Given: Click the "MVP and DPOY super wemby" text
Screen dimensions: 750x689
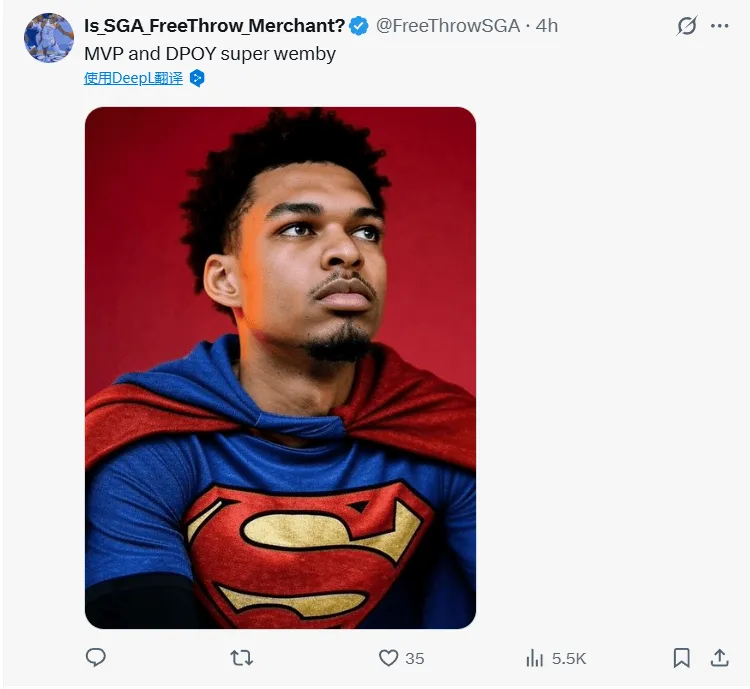Looking at the screenshot, I should point(210,54).
